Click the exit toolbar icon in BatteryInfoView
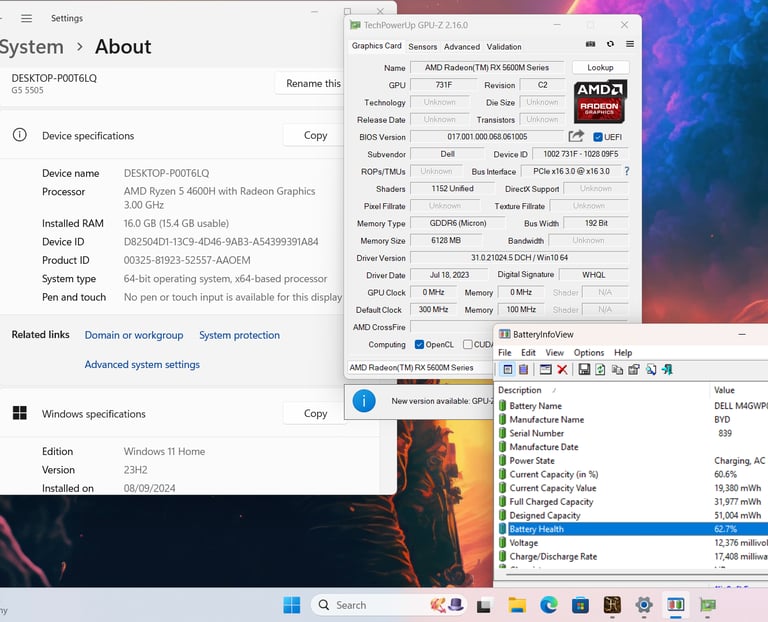This screenshot has height=622, width=768. pyautogui.click(x=667, y=369)
